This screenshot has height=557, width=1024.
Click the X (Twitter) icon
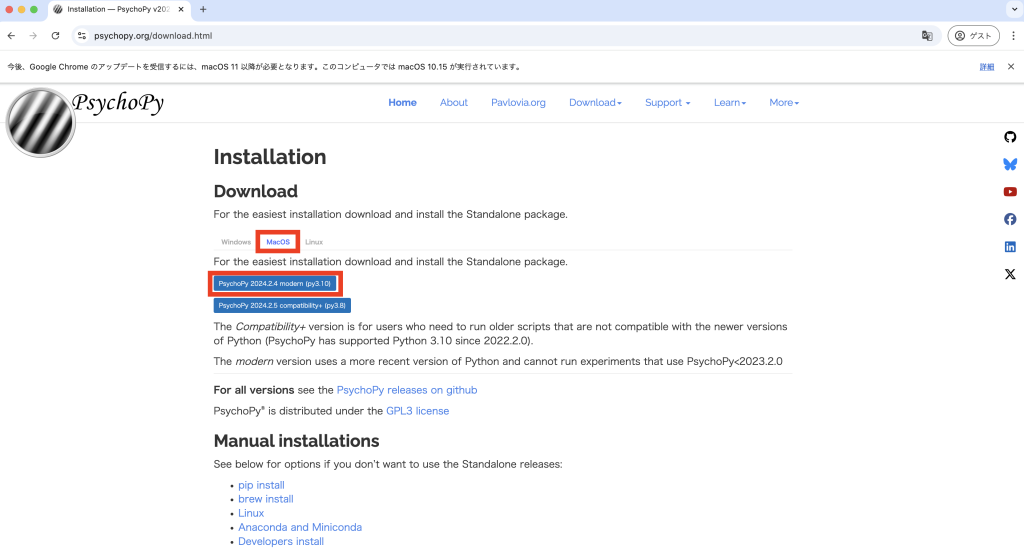pos(1010,274)
